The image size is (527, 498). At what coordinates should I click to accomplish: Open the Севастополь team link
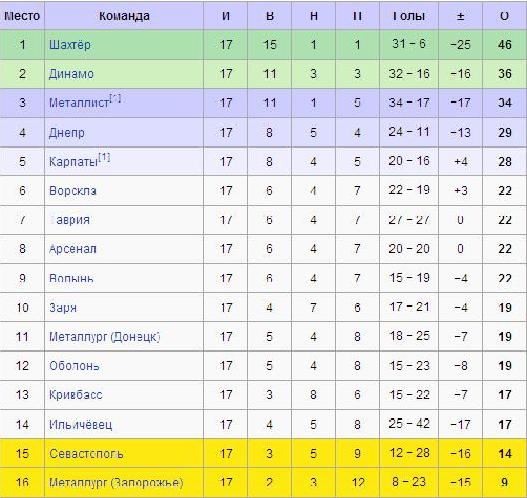[x=86, y=454]
